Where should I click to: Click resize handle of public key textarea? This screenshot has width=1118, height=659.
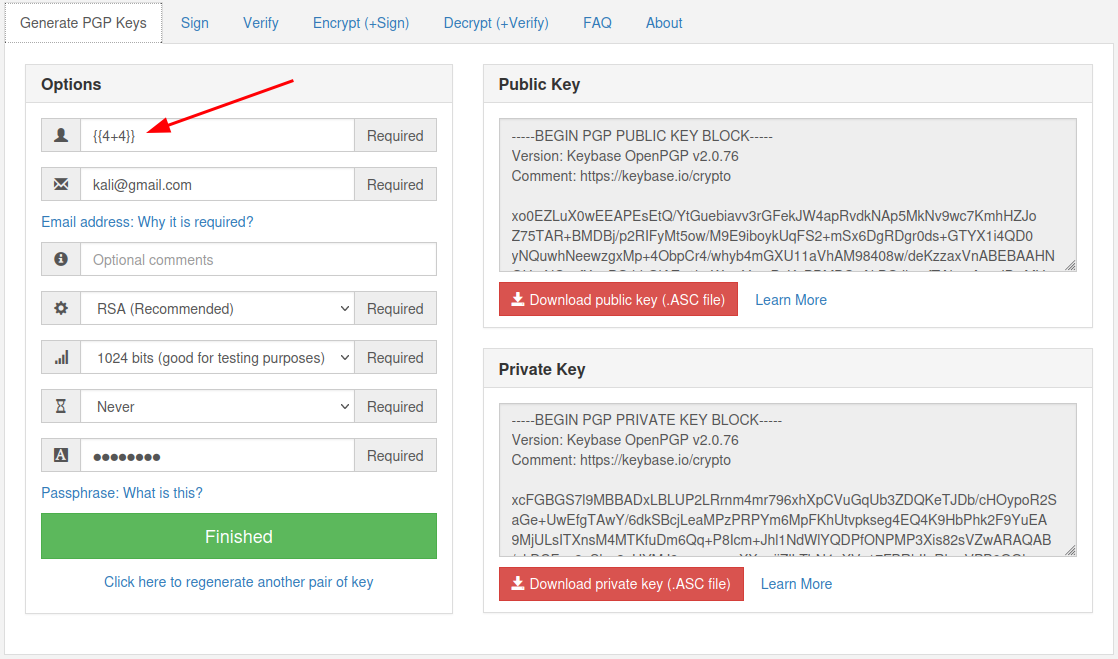point(1070,265)
